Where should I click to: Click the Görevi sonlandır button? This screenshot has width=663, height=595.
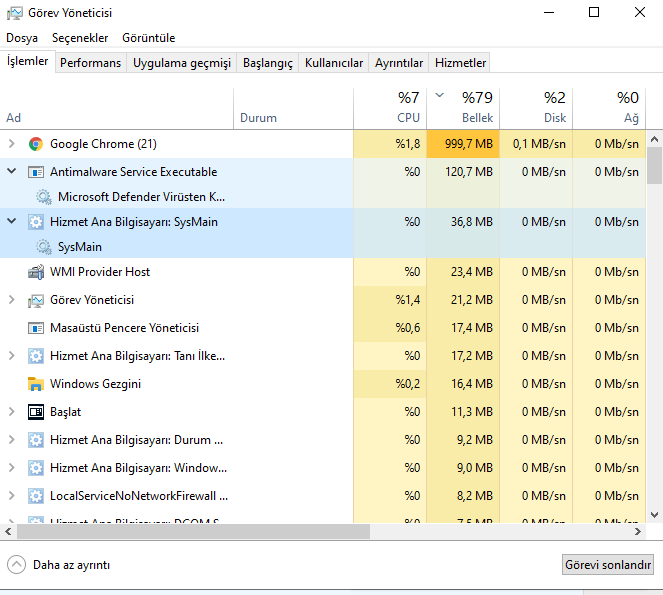(x=608, y=565)
